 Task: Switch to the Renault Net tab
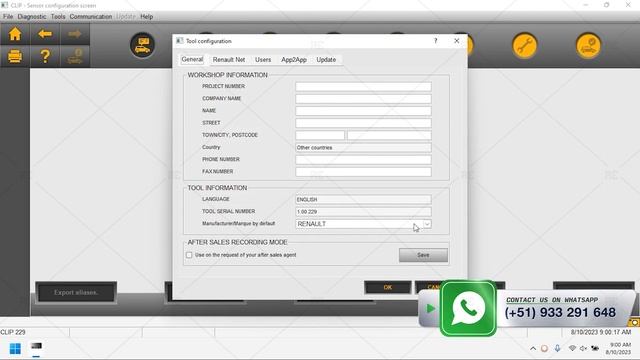click(229, 60)
